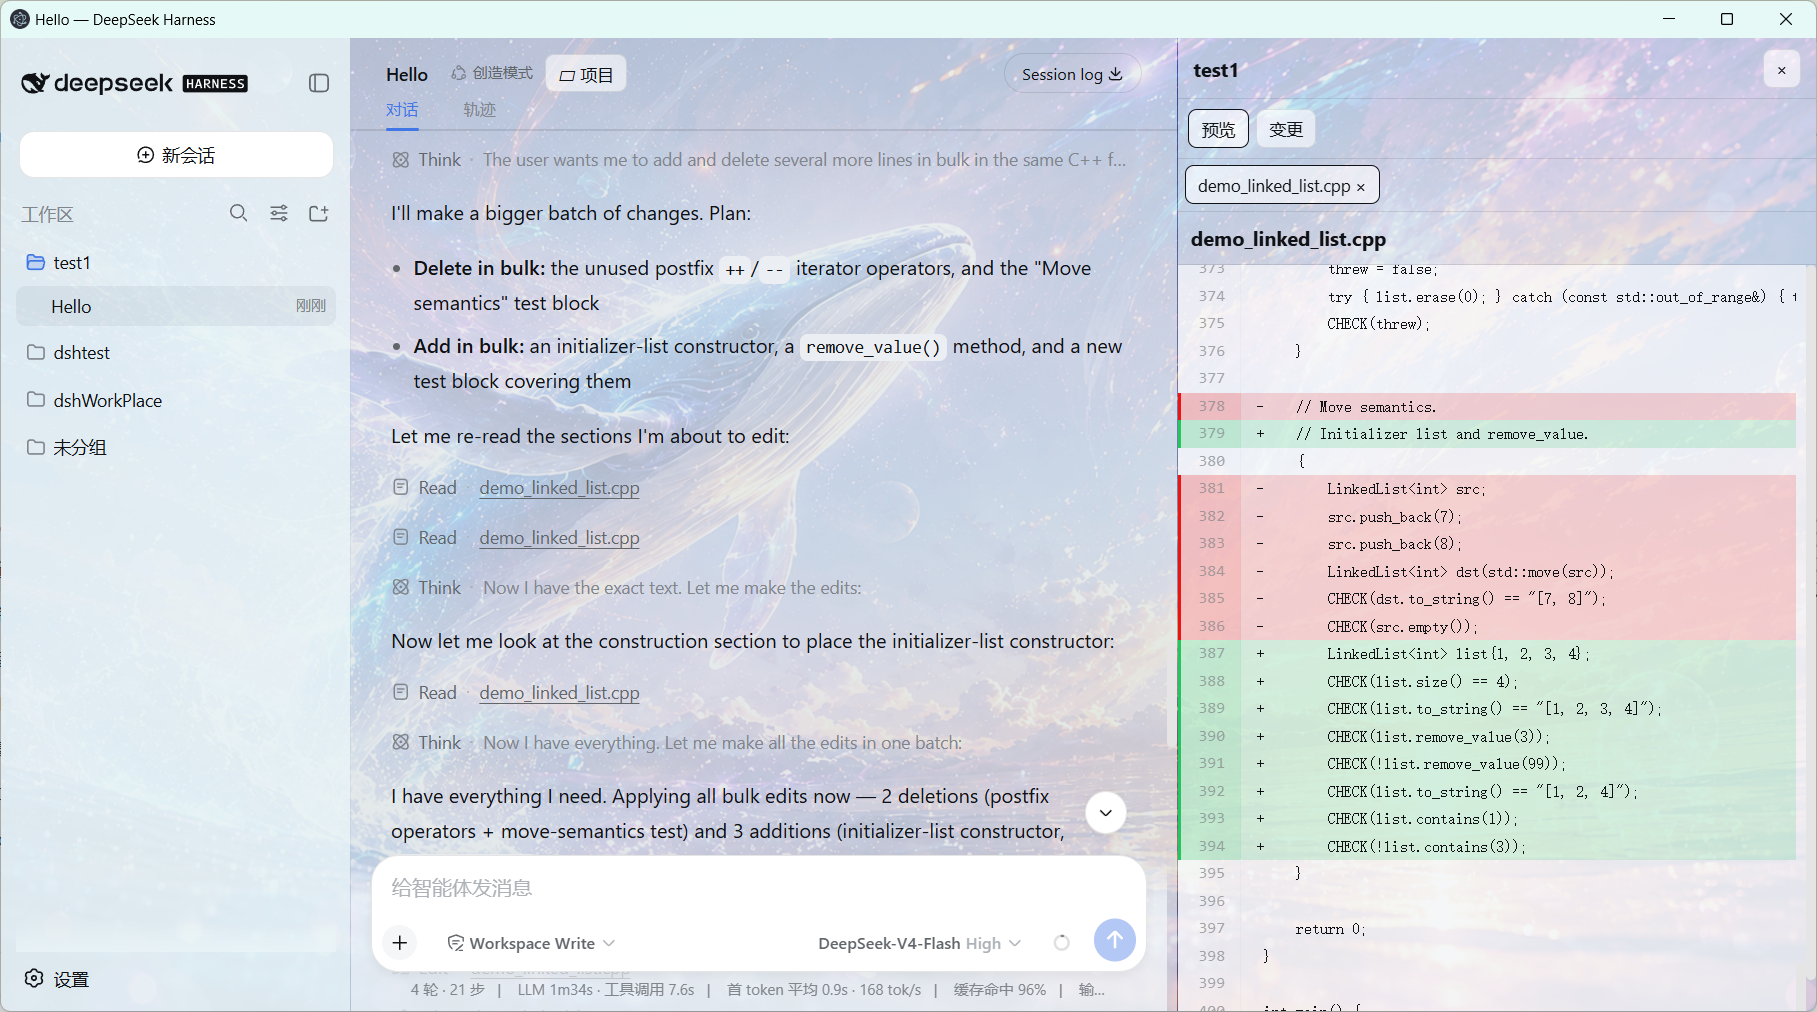Screen dimensions: 1817x1012
Task: Open the dshWorkPlace folder
Action: tap(176, 400)
